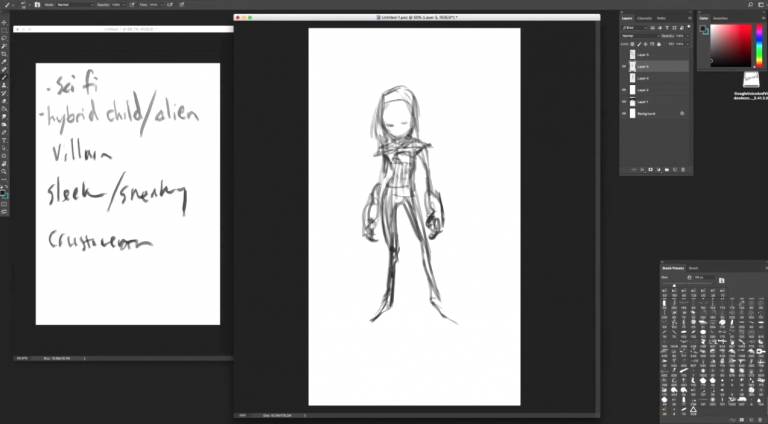Select the Crop tool
Viewport: 768px width, 424px height.
[5, 54]
